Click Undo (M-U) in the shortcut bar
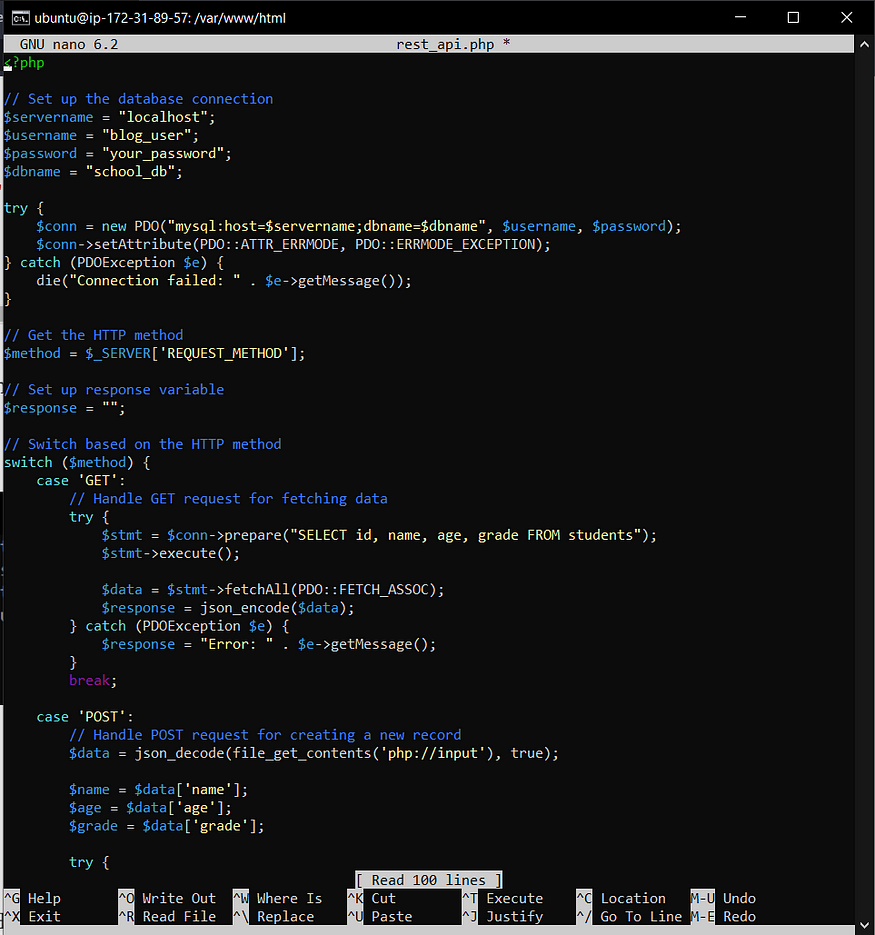Image resolution: width=875 pixels, height=935 pixels. 740,898
